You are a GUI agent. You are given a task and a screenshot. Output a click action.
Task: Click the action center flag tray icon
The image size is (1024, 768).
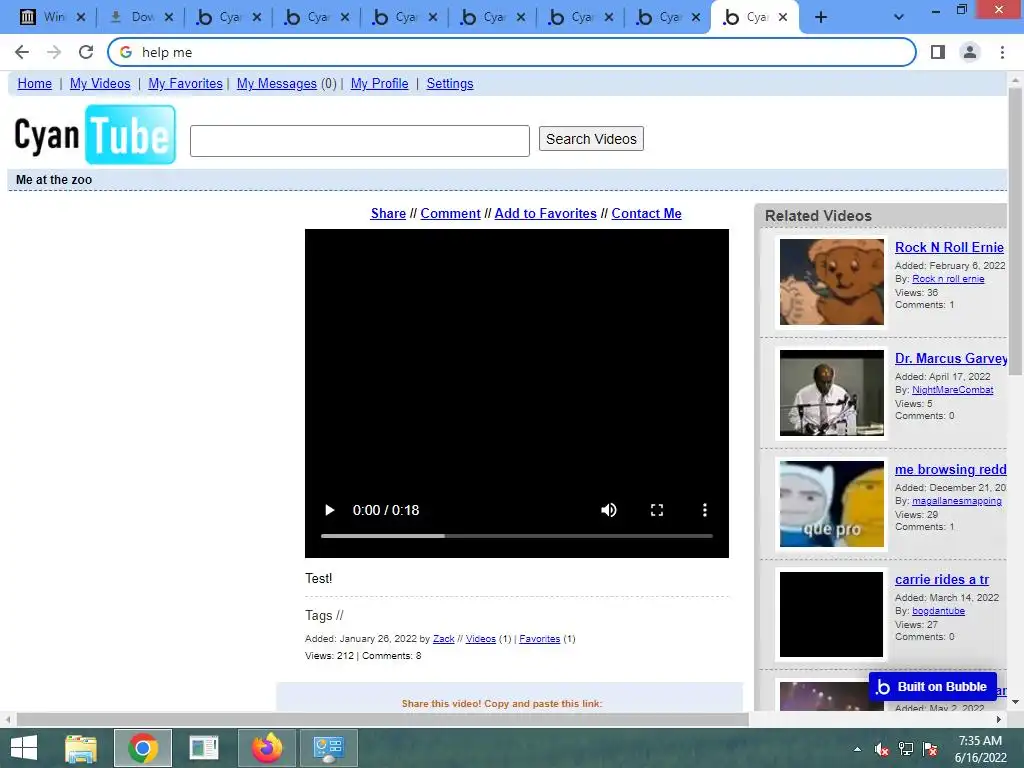click(x=930, y=749)
